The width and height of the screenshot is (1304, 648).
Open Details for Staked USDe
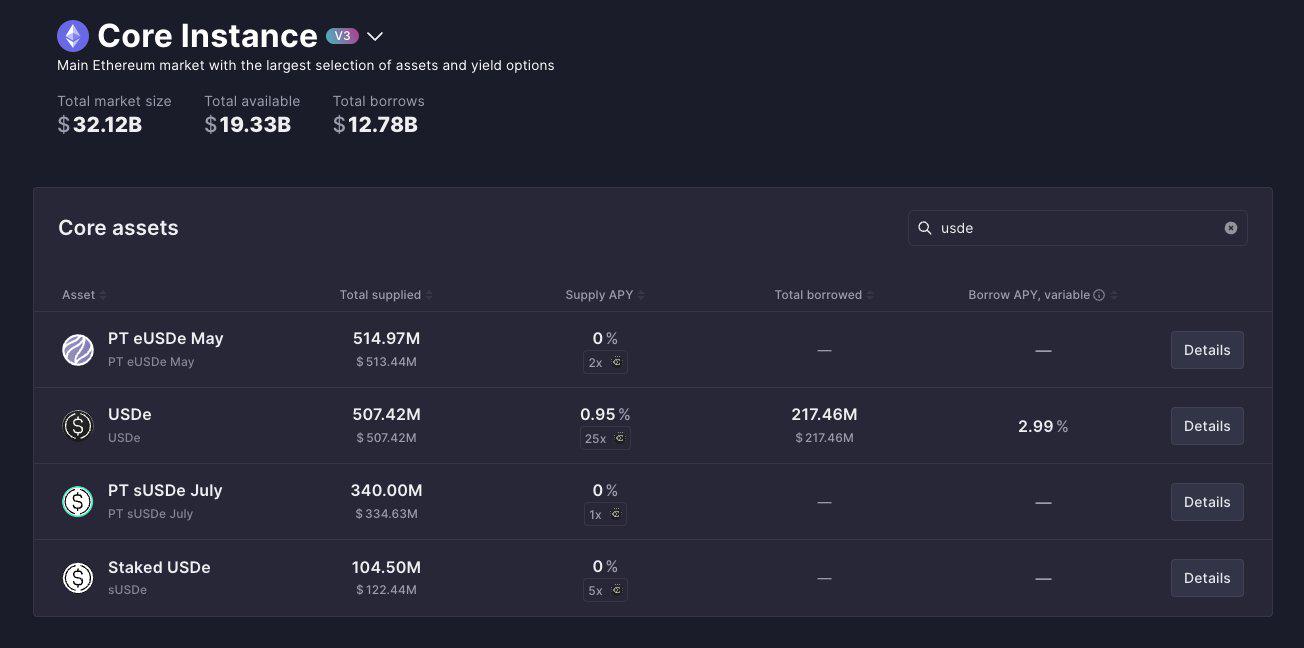pyautogui.click(x=1207, y=578)
